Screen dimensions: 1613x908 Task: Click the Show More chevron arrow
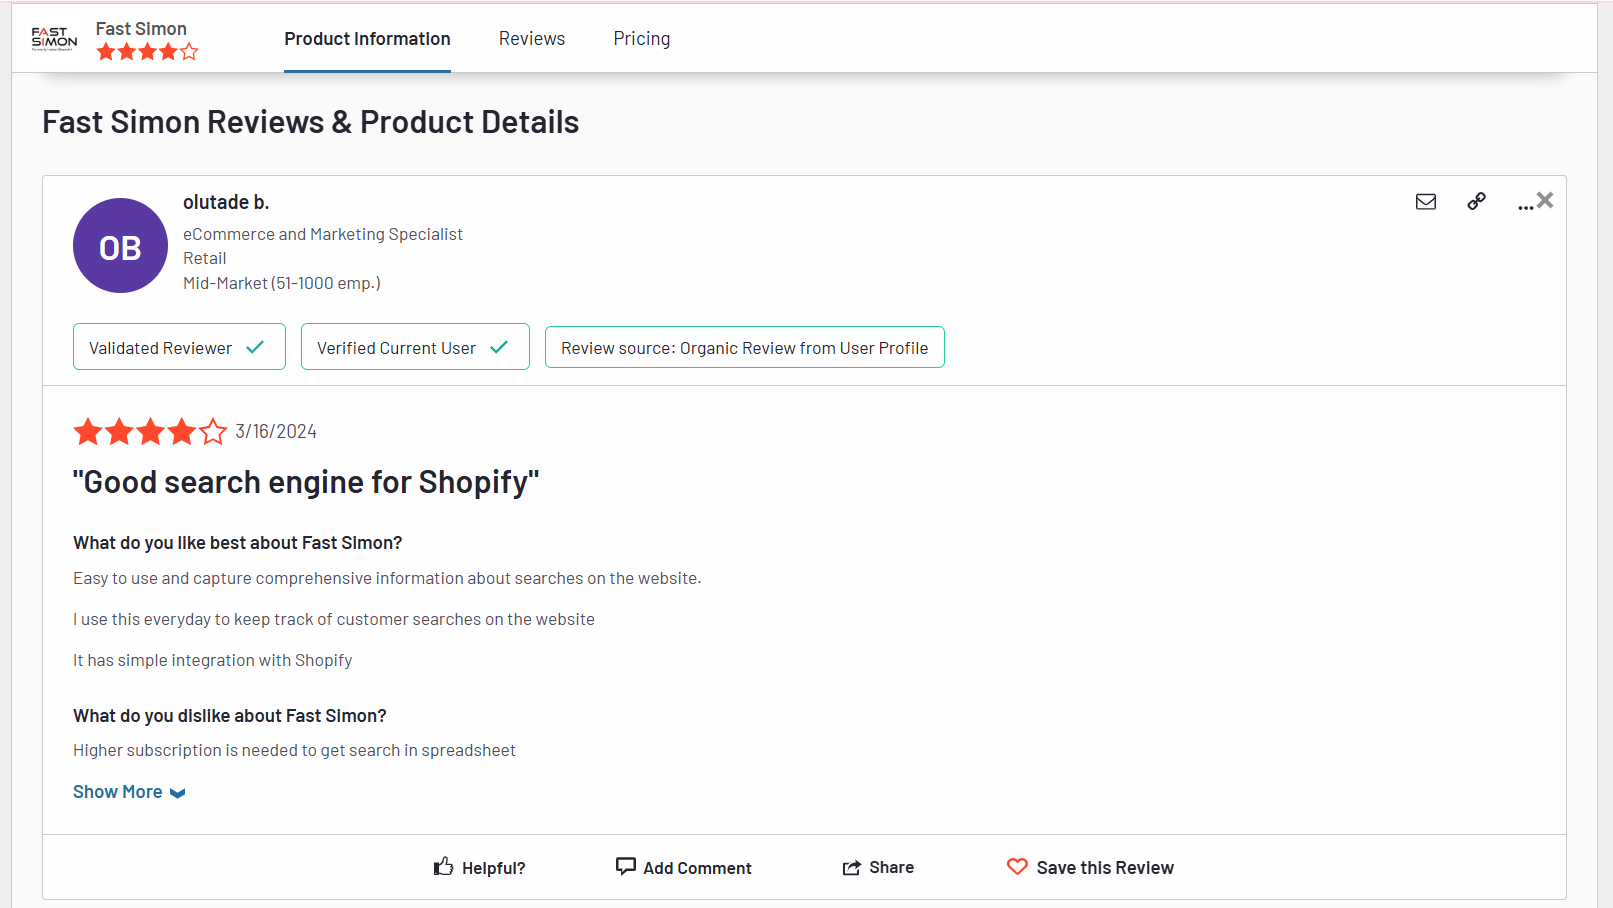coord(178,793)
